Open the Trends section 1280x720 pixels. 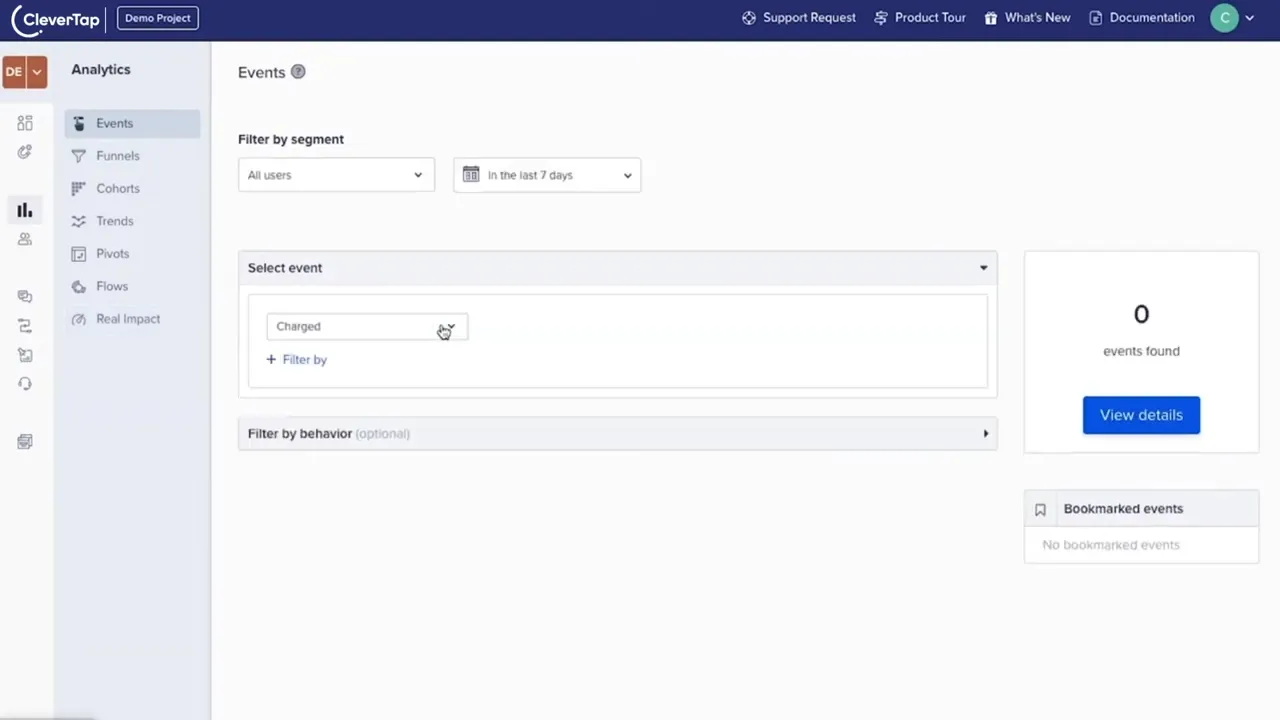[x=114, y=221]
